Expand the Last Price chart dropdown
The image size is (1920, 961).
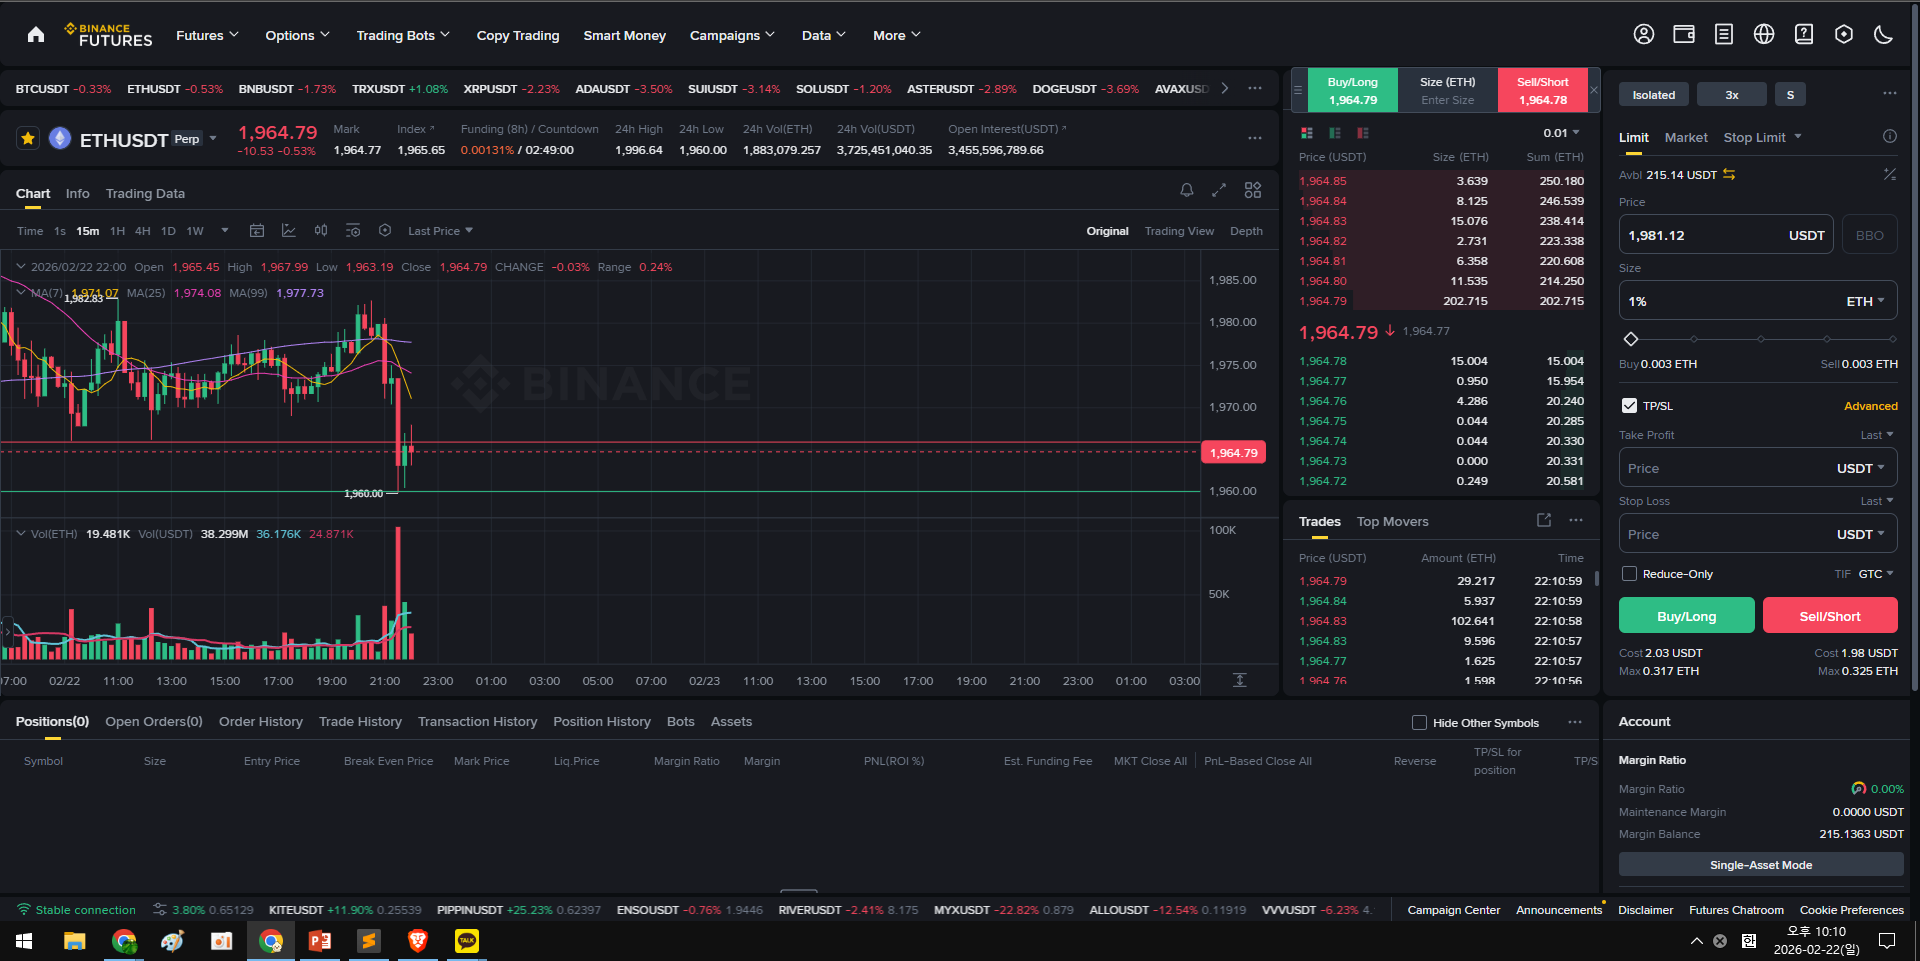(x=440, y=231)
